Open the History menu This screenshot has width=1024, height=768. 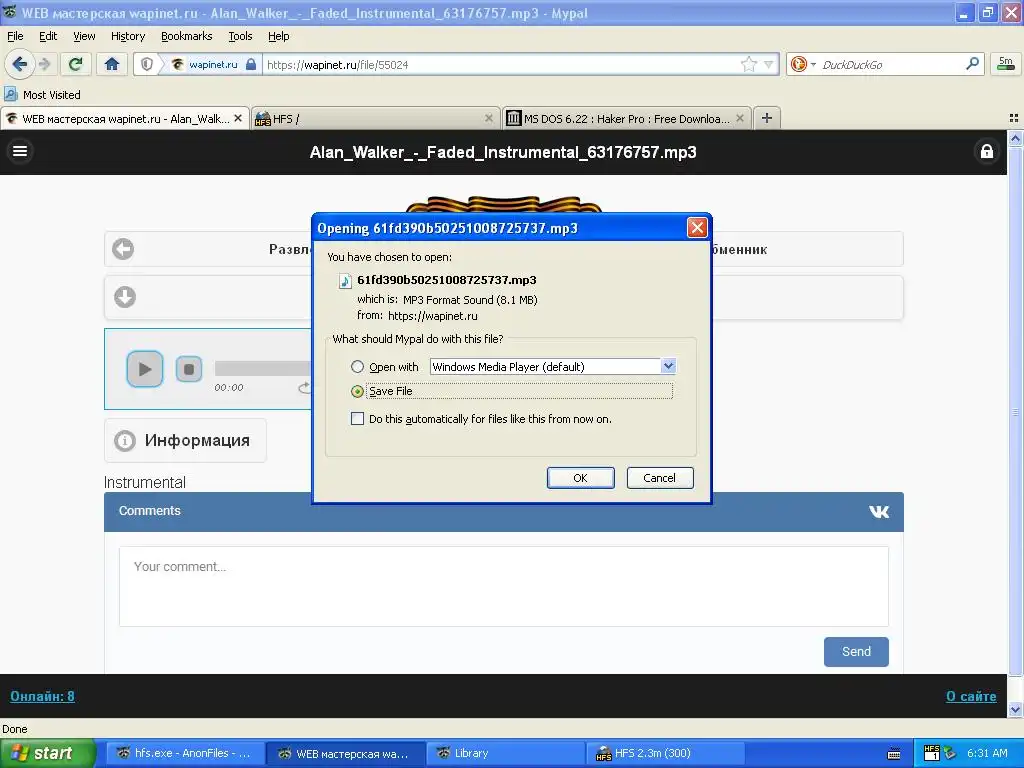point(127,36)
